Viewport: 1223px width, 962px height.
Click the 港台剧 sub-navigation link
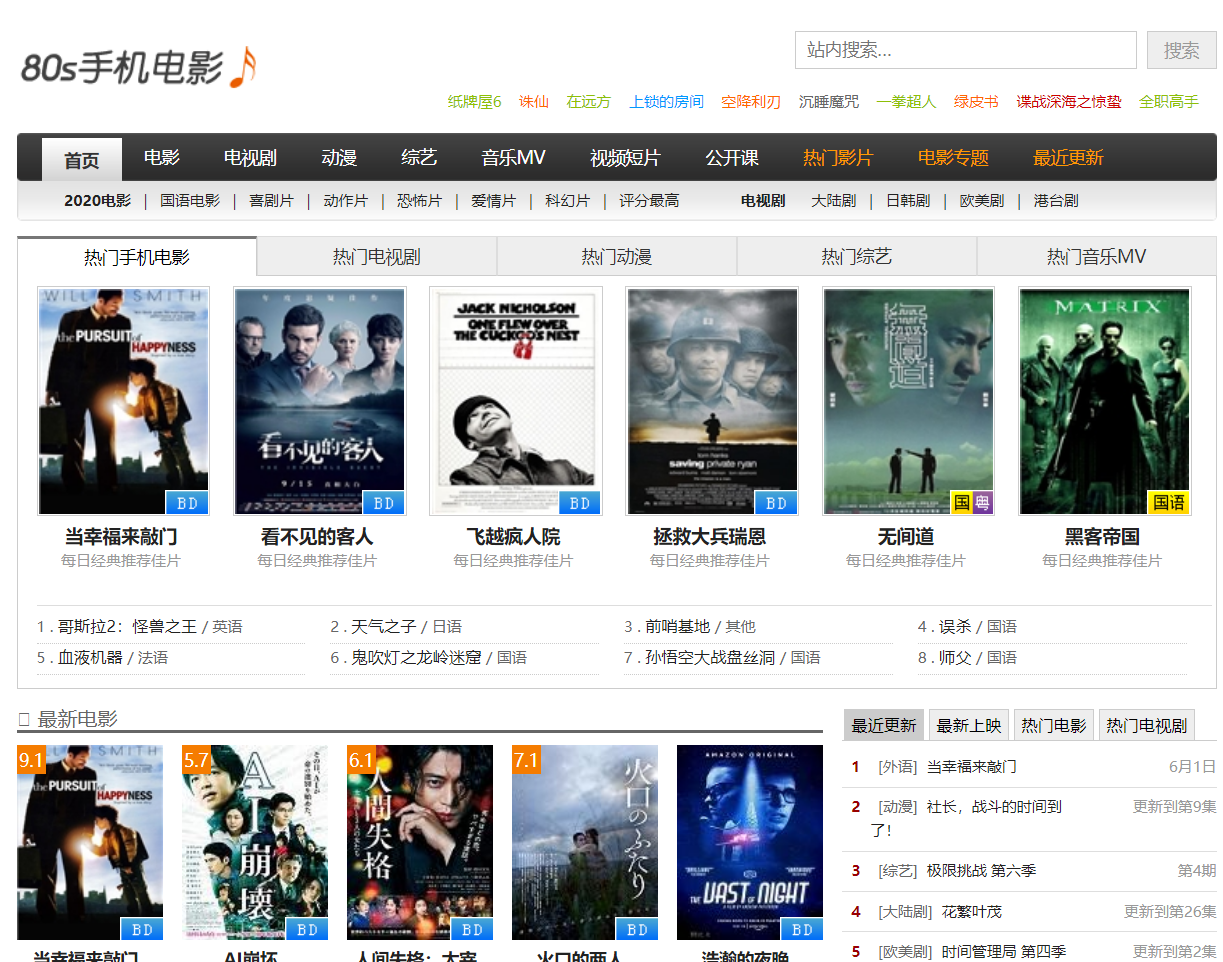pyautogui.click(x=1056, y=200)
